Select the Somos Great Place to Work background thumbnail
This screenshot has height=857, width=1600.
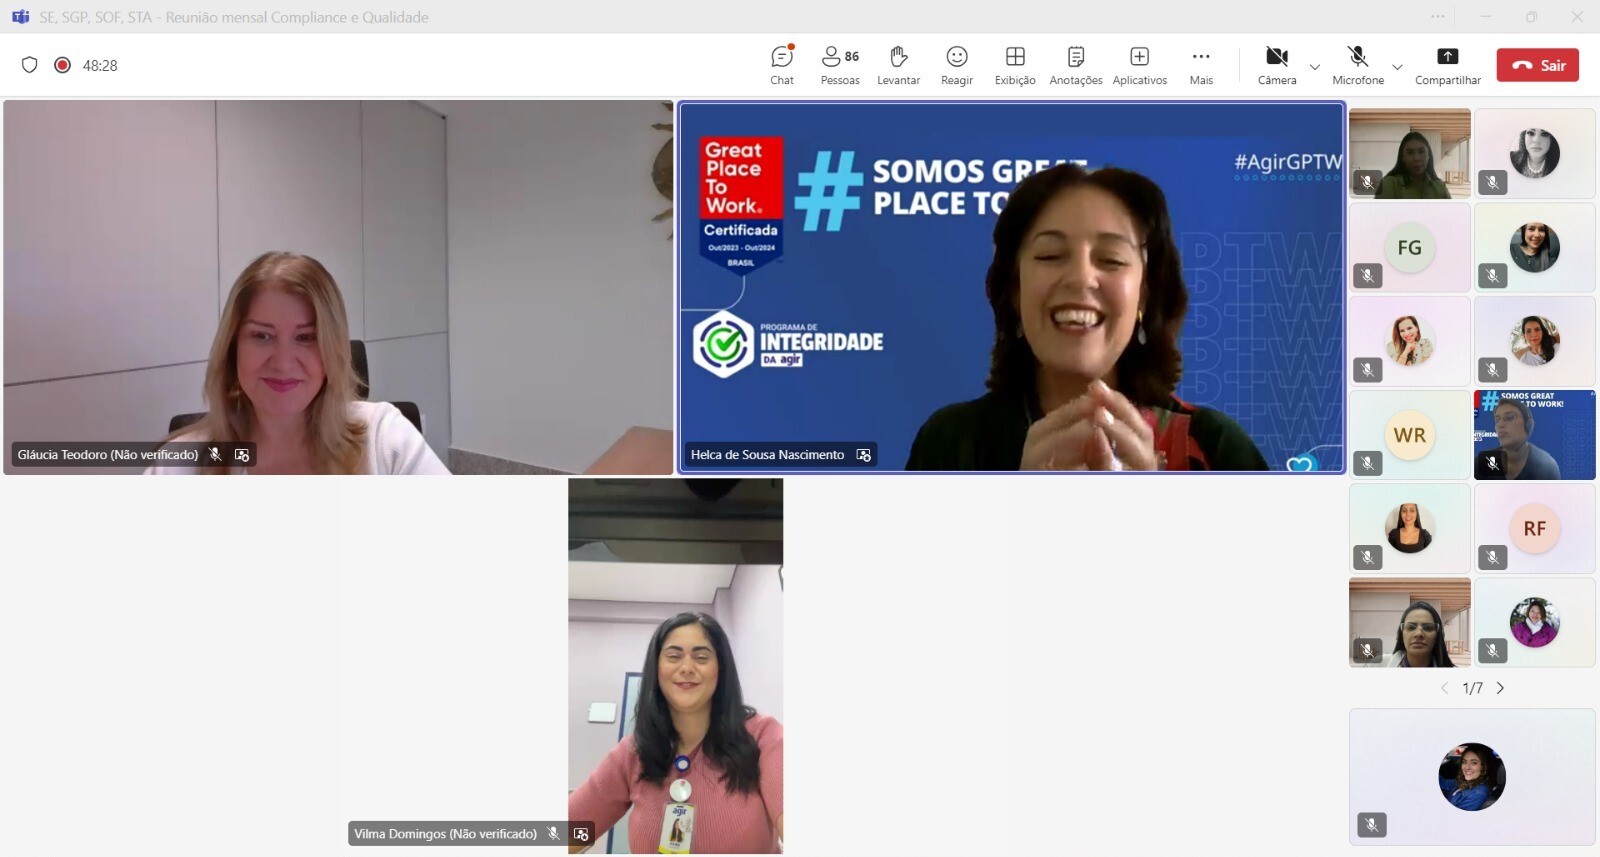pos(1535,435)
